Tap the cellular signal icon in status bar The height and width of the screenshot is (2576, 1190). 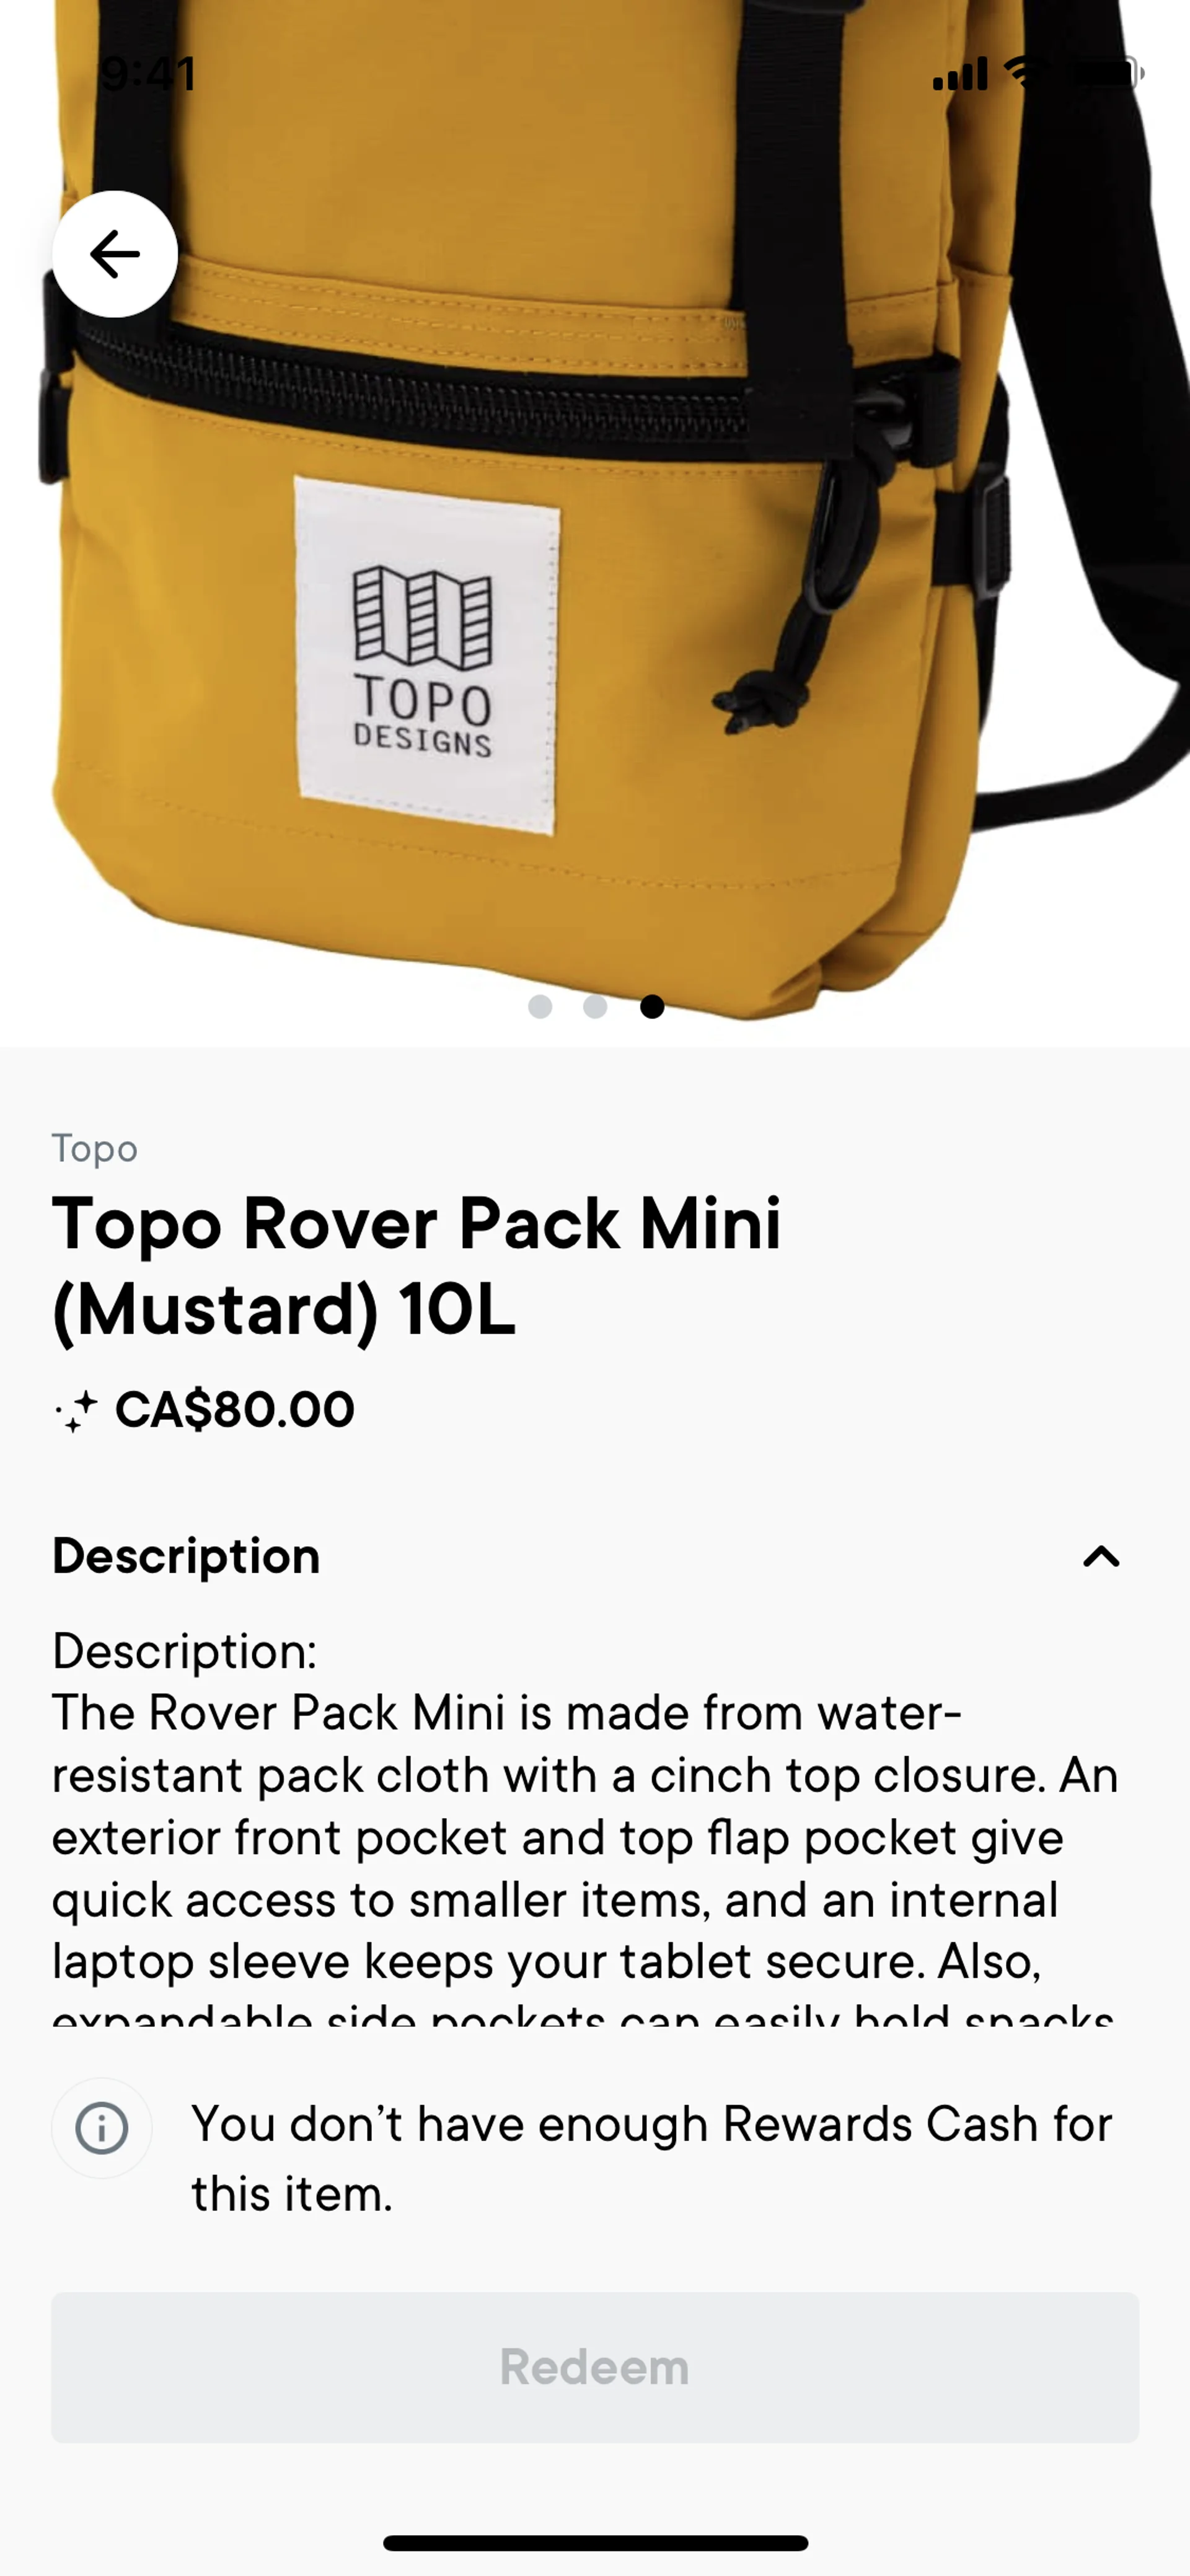coord(960,73)
